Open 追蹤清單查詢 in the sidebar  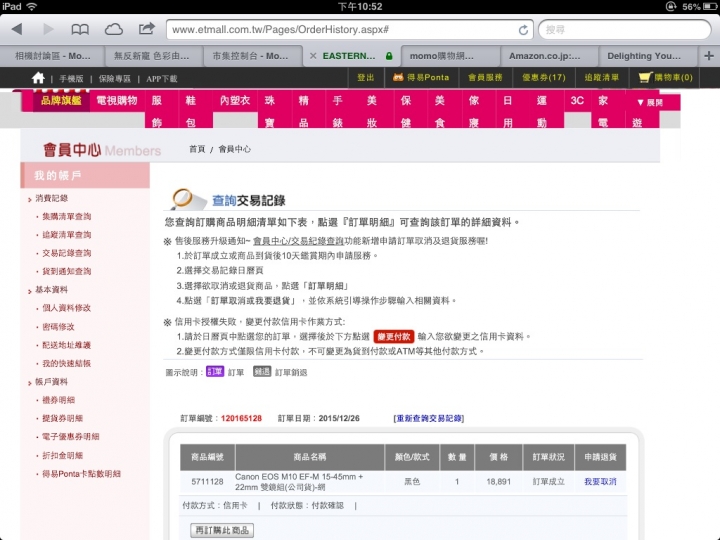click(x=66, y=235)
